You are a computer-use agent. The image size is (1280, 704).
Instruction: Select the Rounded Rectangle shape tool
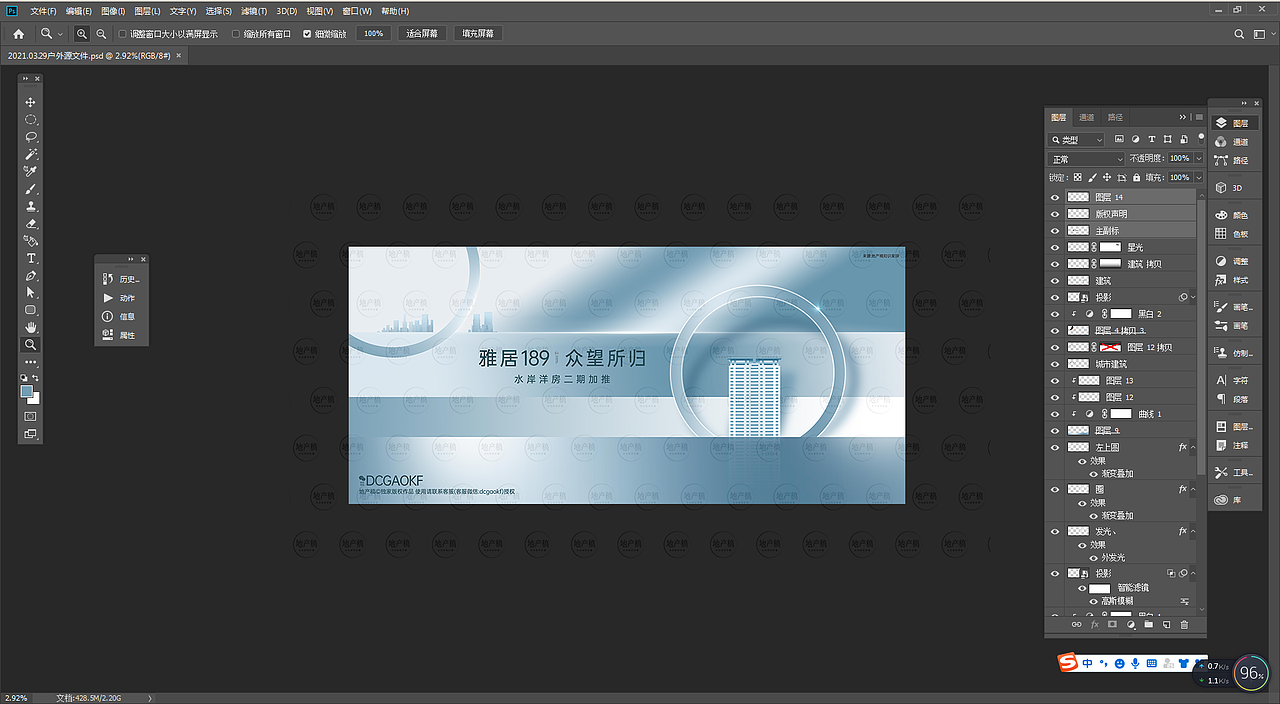[31, 310]
